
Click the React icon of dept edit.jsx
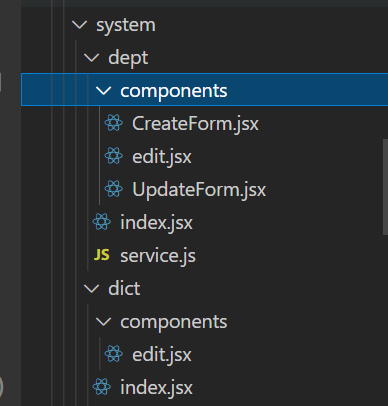click(x=114, y=156)
